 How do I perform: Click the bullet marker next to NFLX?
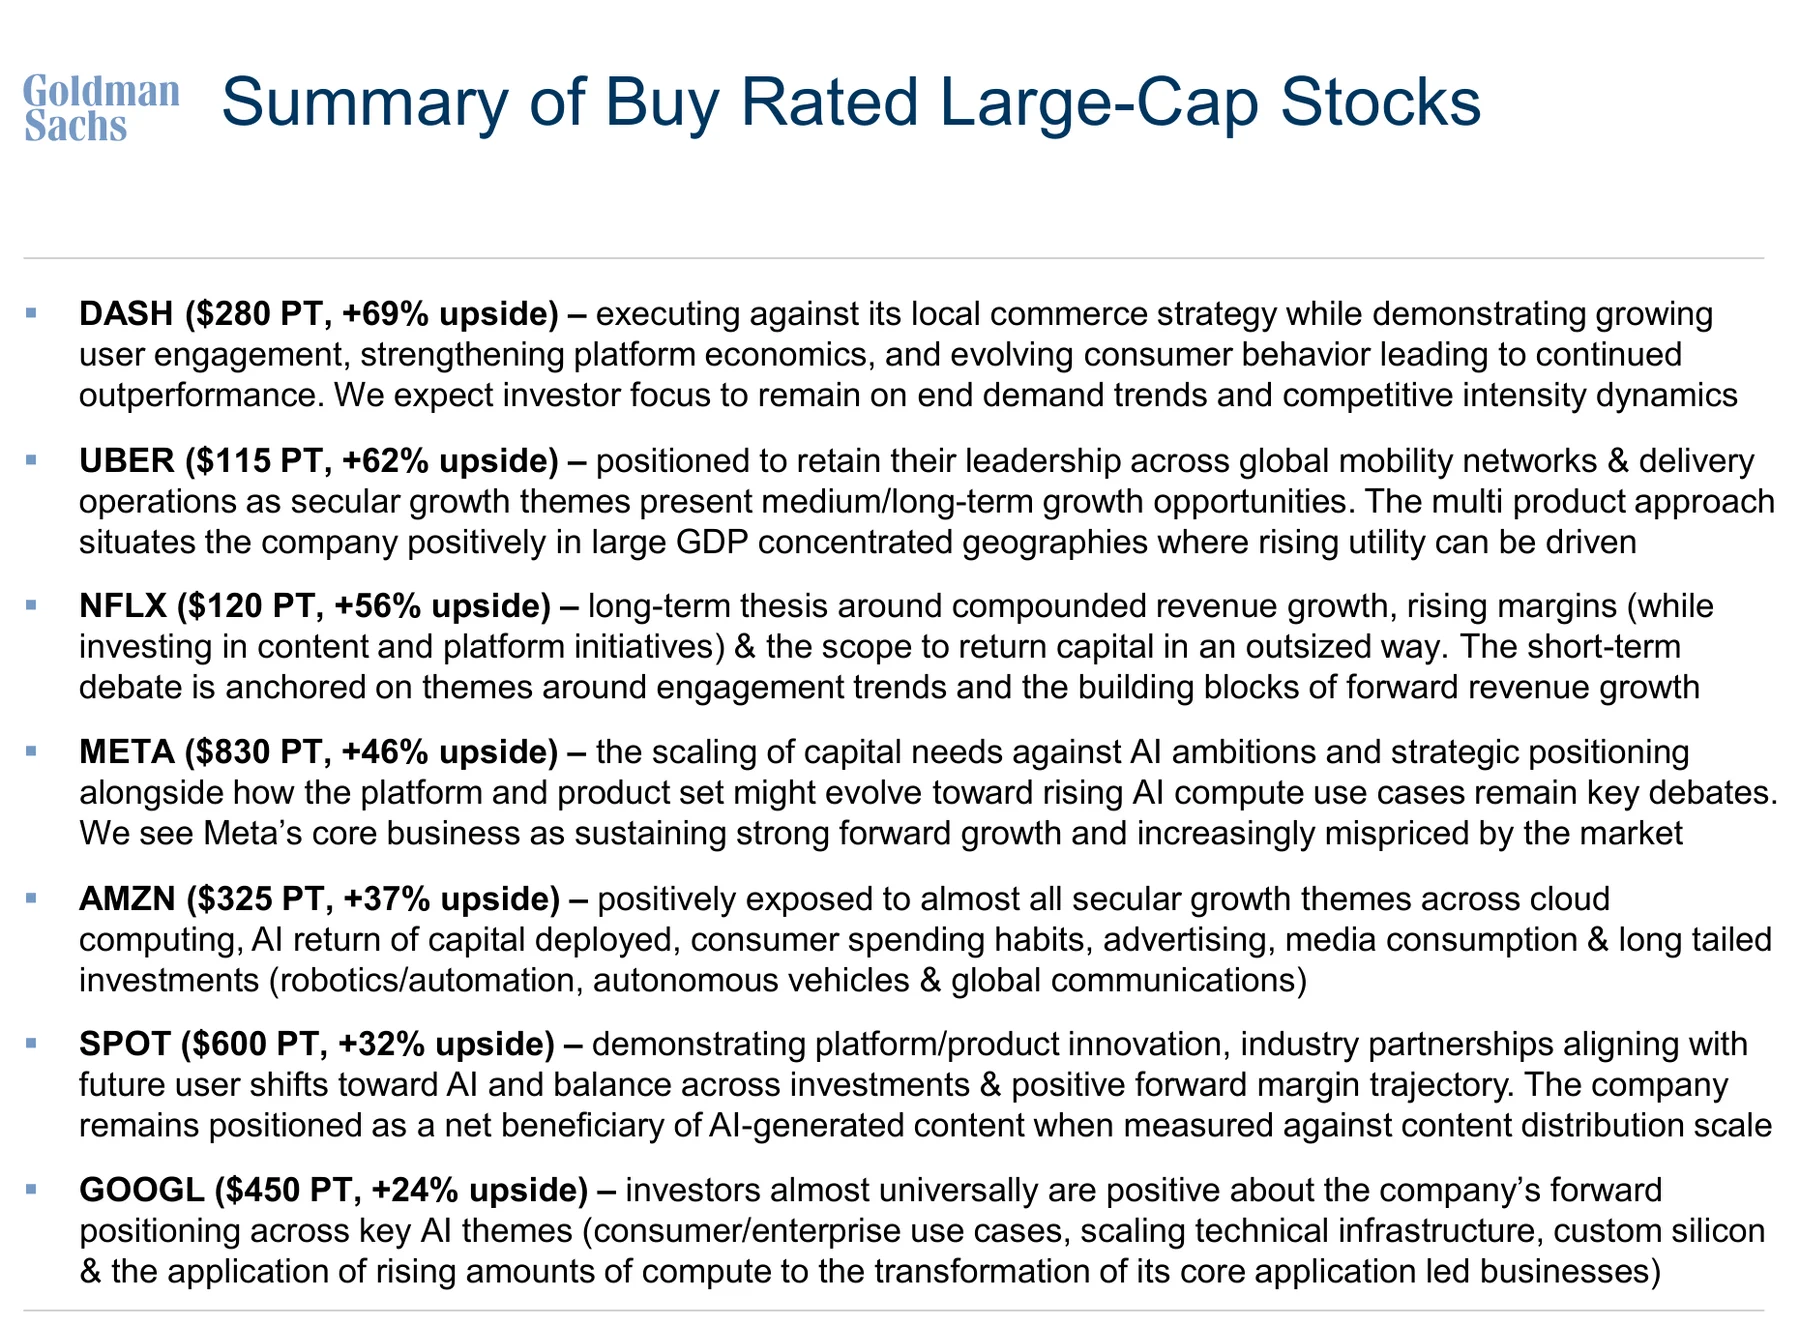point(30,606)
